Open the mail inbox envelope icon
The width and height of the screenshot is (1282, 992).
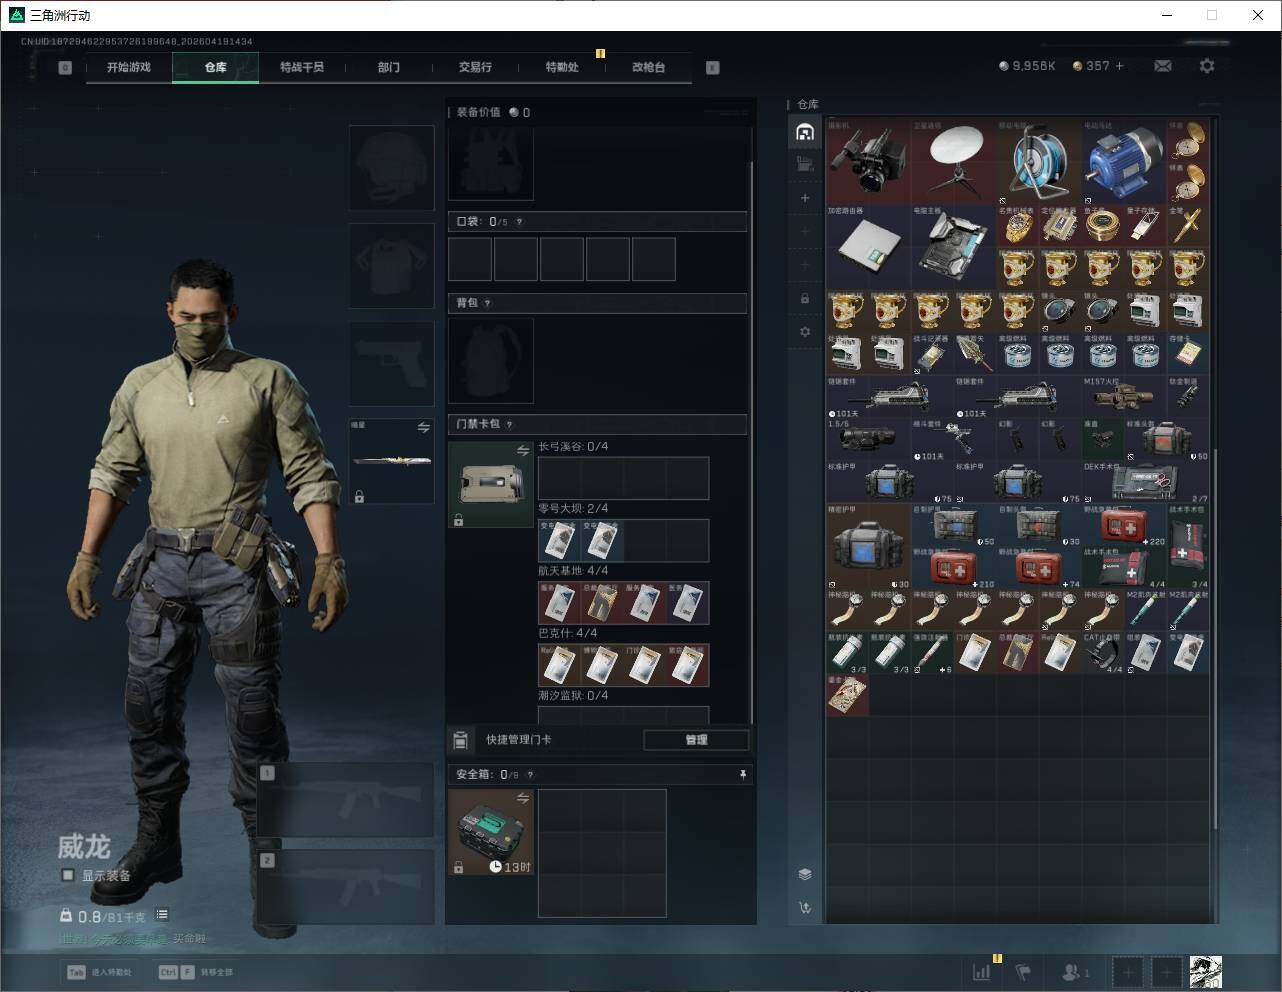click(1163, 66)
